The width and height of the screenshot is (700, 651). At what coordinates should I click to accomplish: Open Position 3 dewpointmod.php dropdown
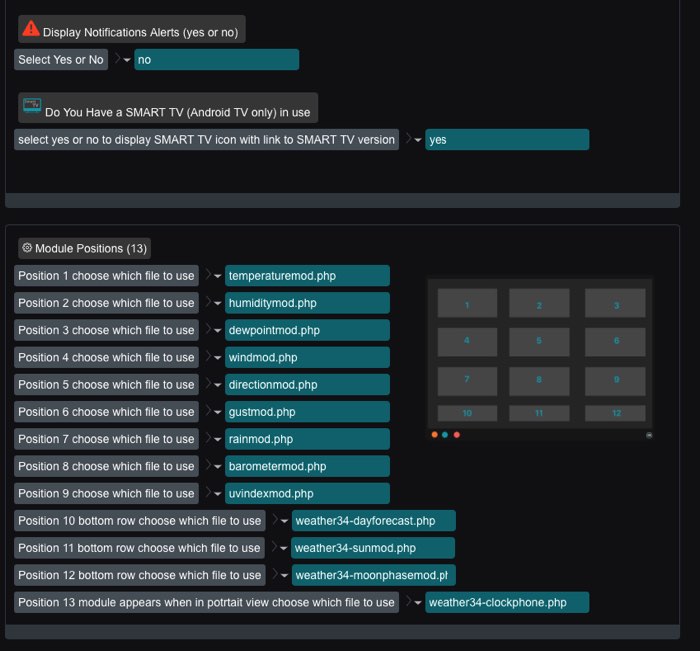coord(307,330)
